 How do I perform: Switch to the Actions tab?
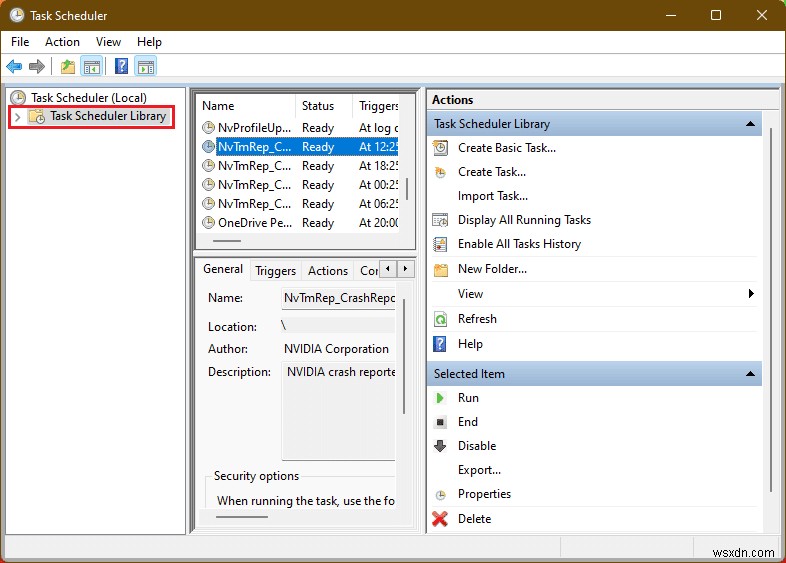point(328,271)
